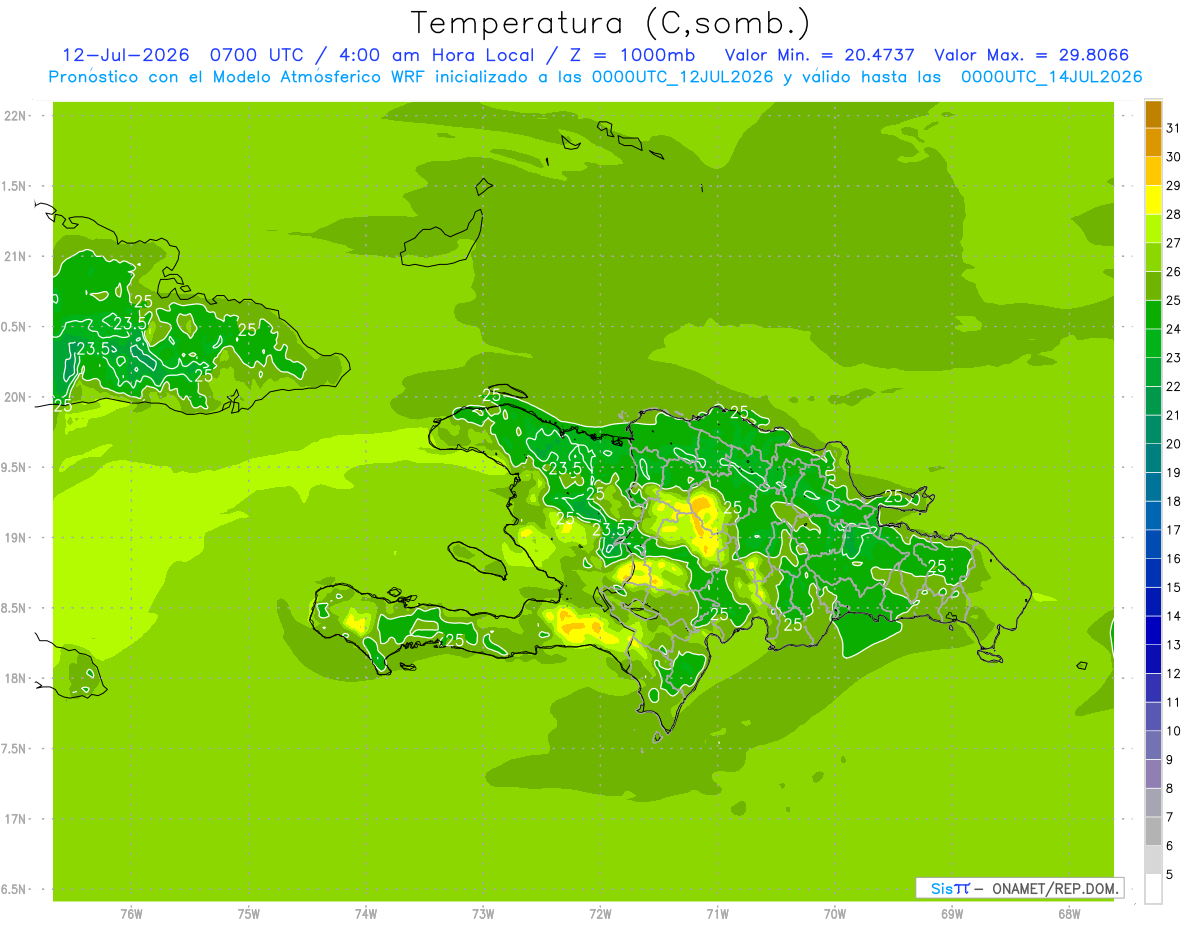
Task: Select the 72W longitude axis label
Action: [600, 913]
